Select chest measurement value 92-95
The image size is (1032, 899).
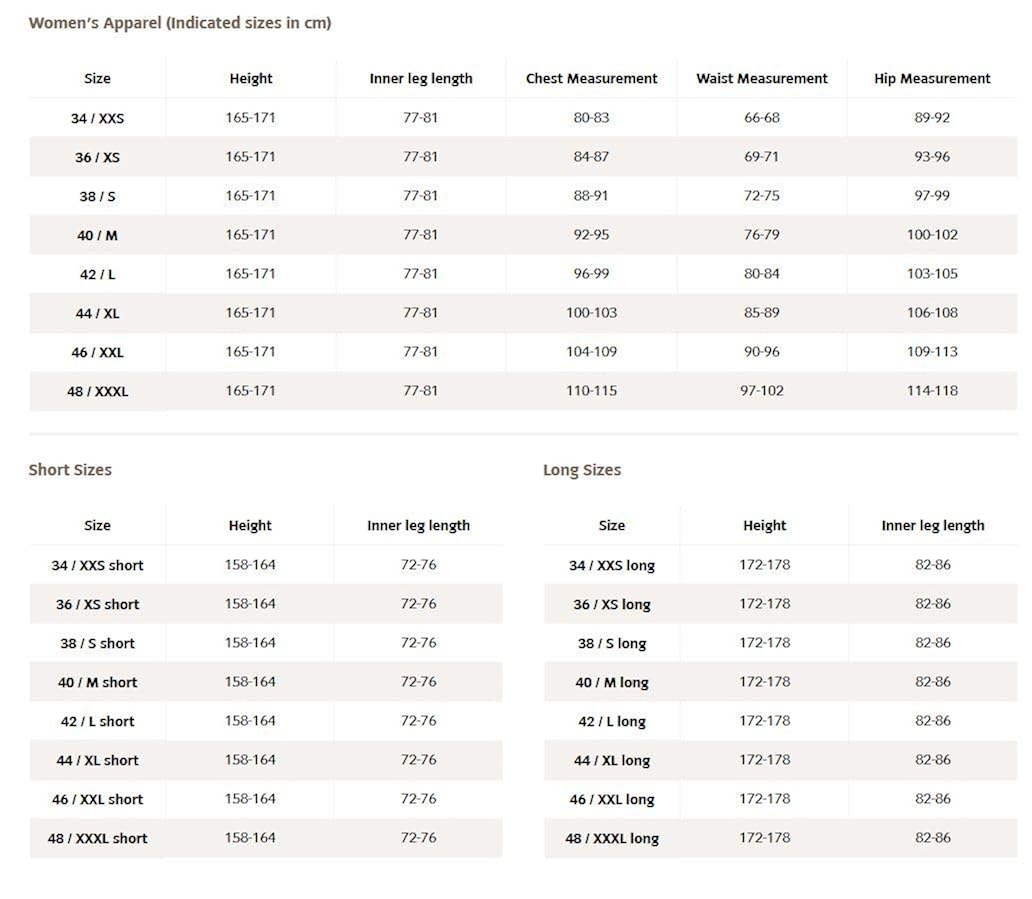click(591, 235)
